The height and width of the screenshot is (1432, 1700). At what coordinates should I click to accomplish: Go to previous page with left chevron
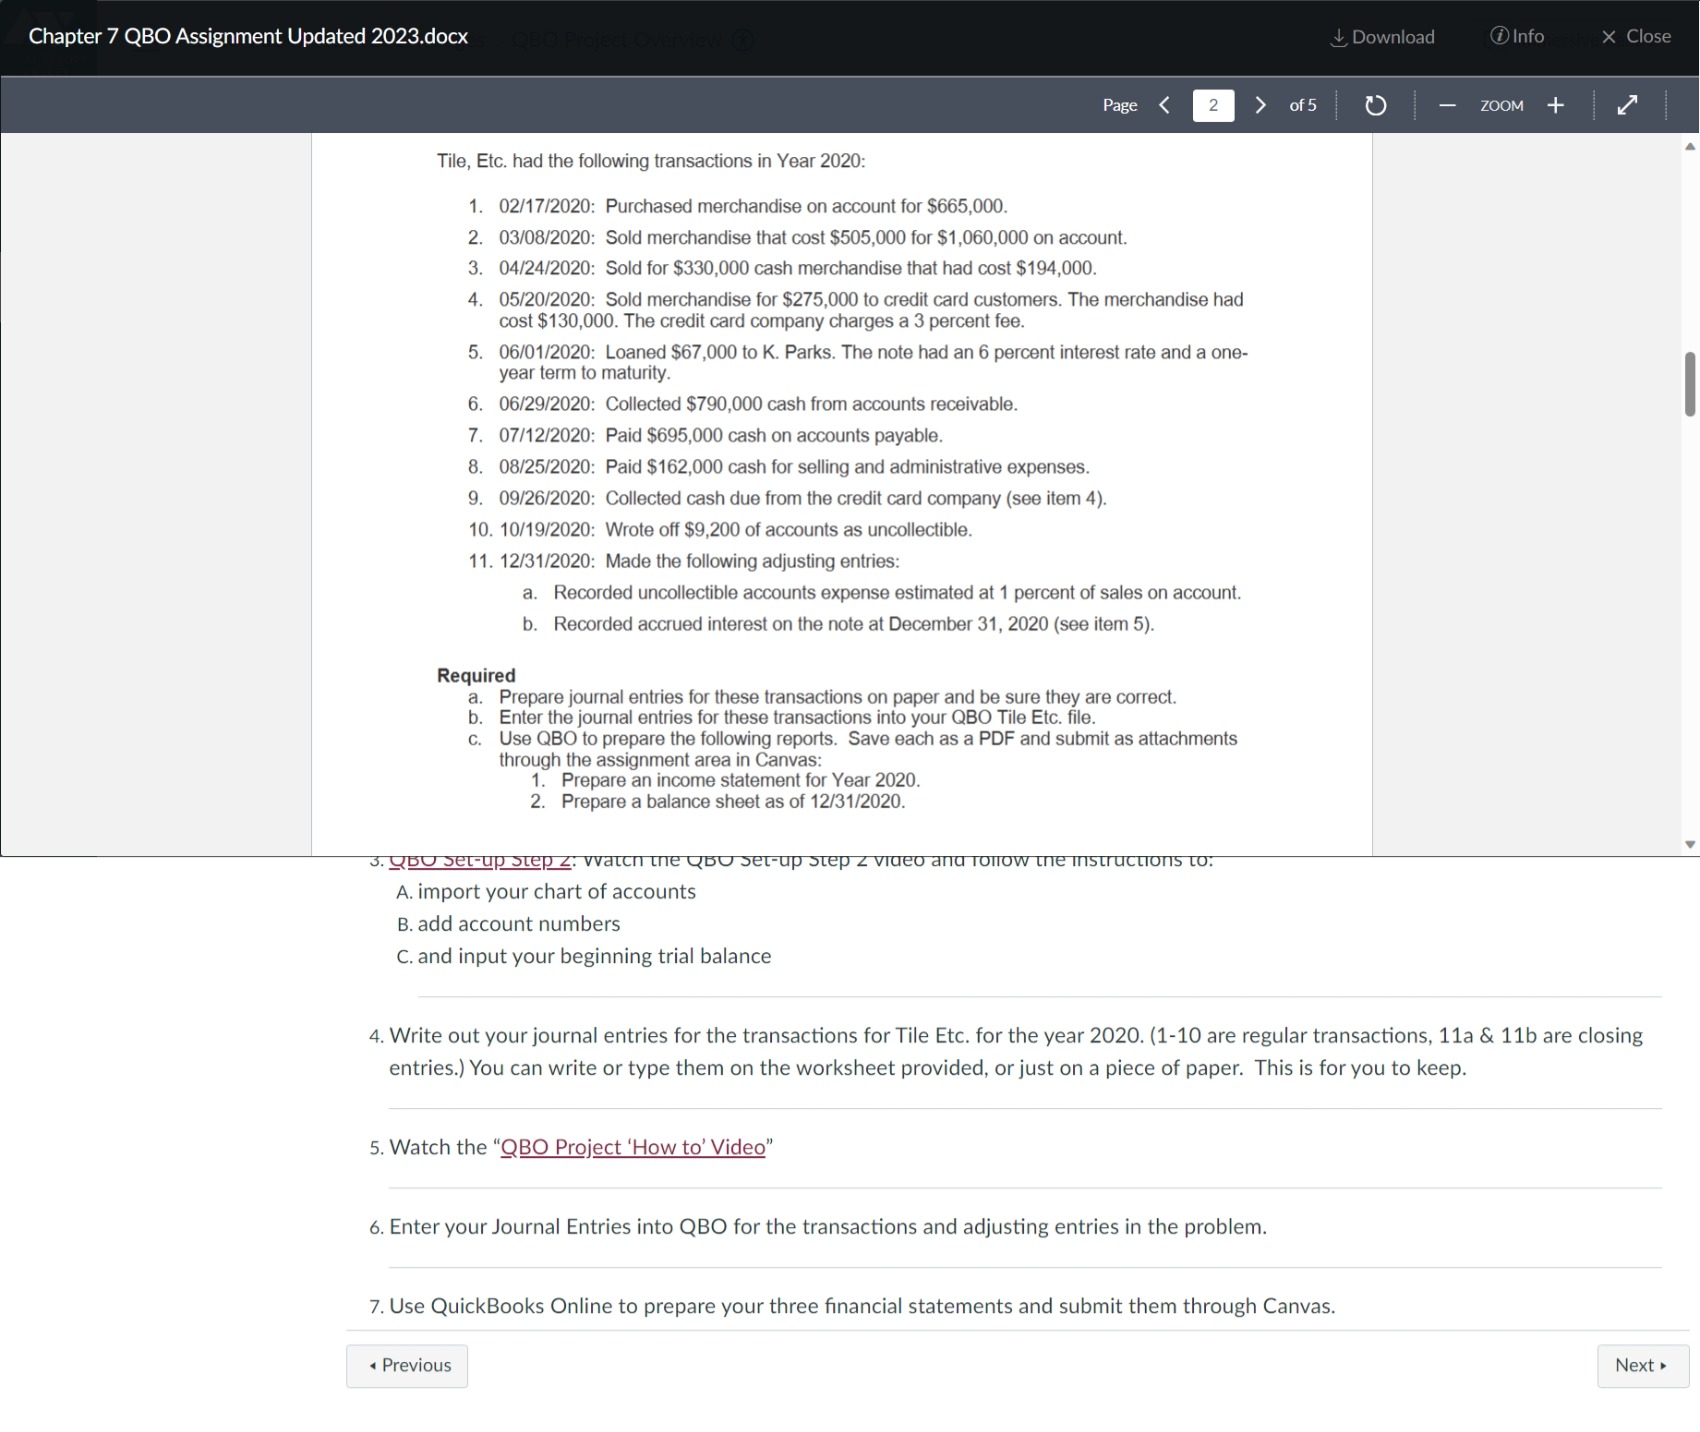coord(1164,105)
